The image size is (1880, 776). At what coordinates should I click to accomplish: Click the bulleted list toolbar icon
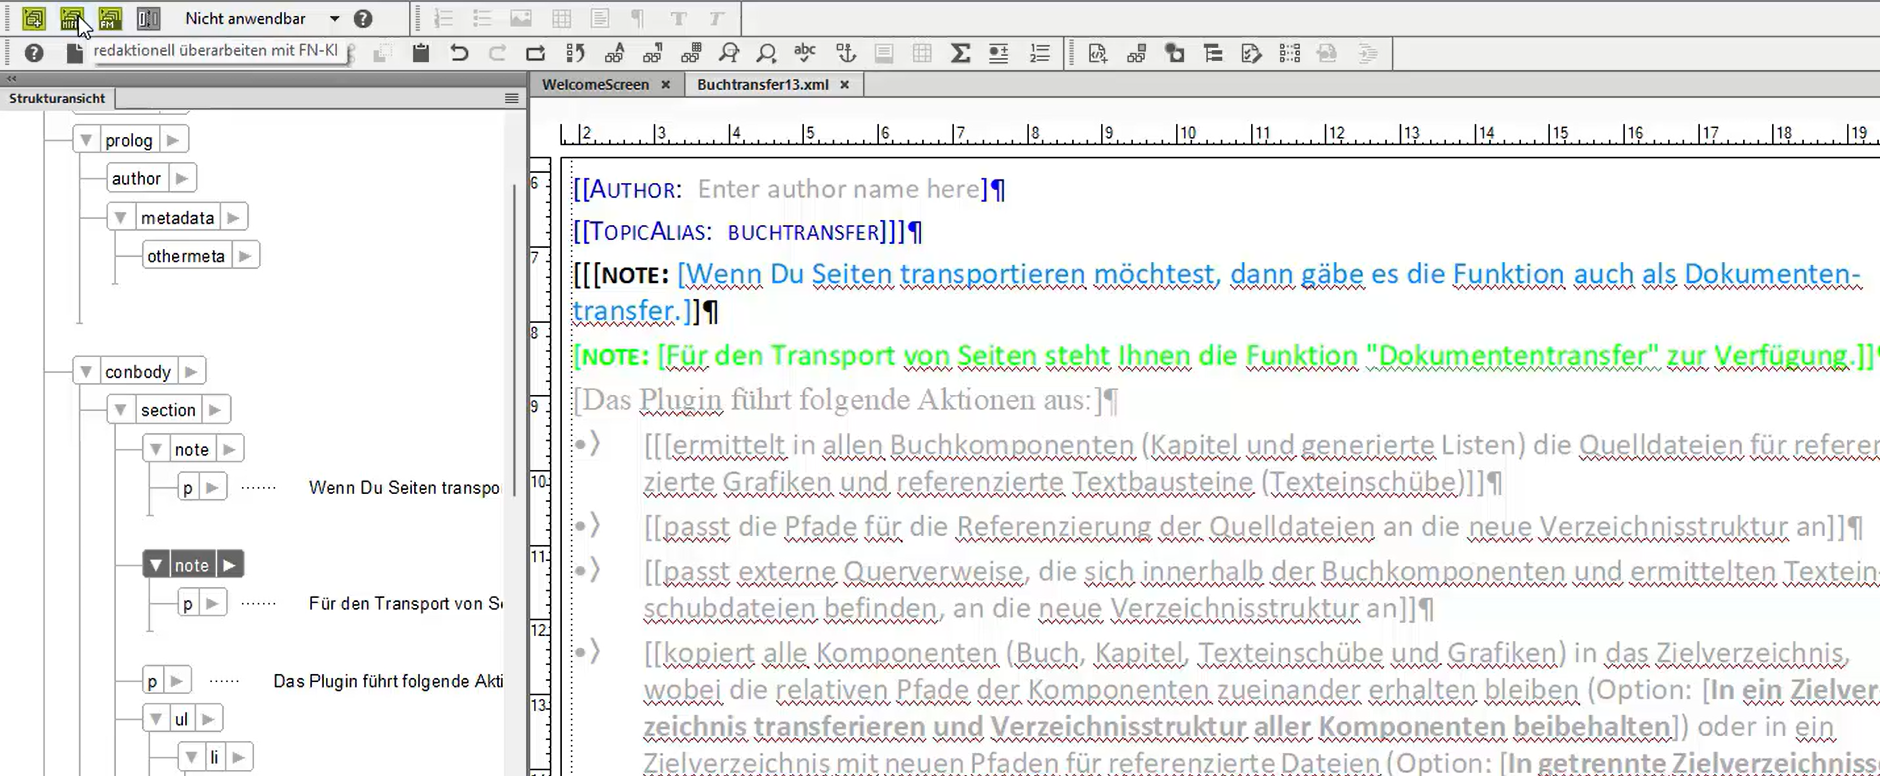[x=482, y=19]
